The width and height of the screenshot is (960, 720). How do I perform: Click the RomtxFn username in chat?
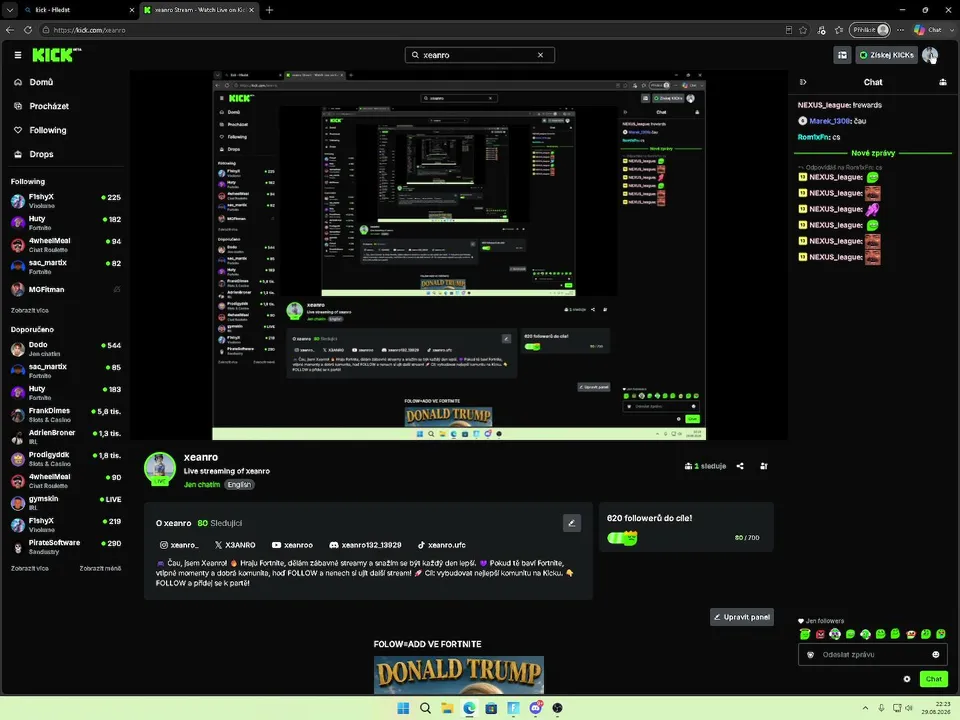[814, 137]
